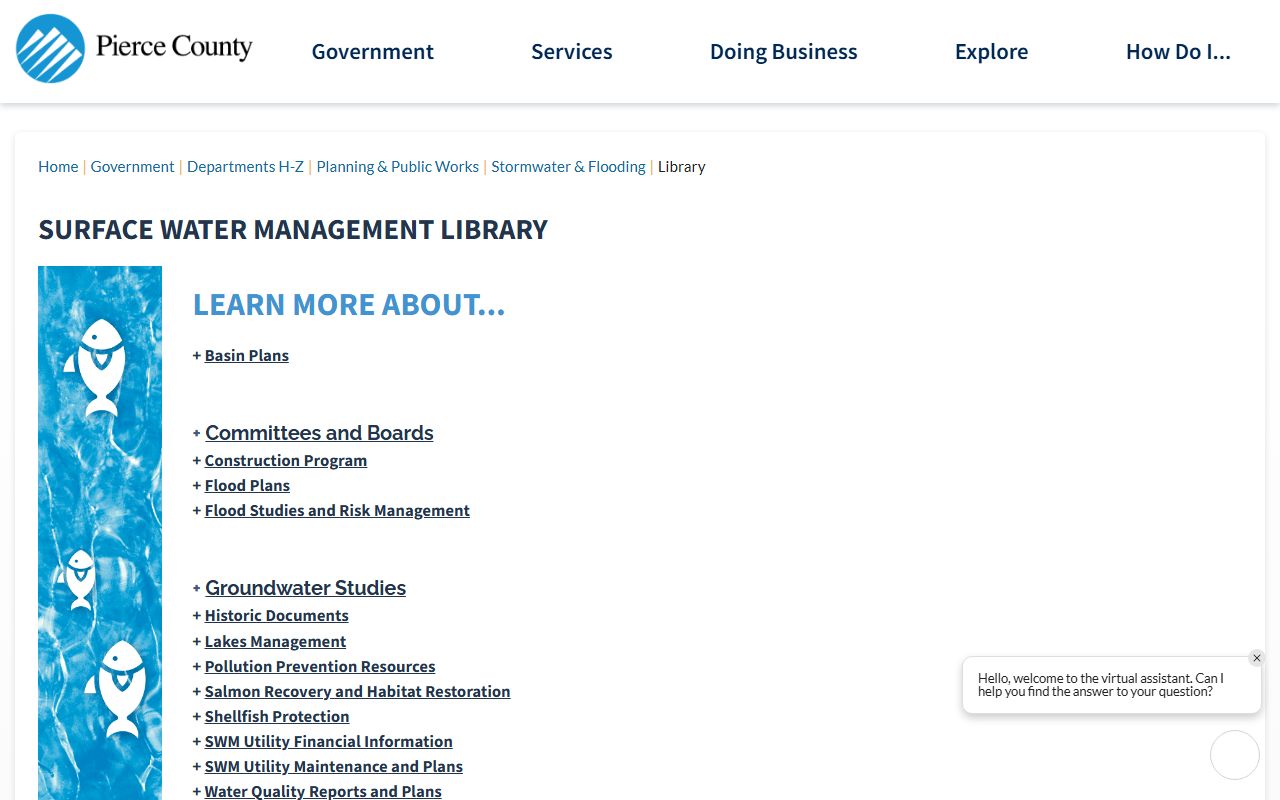Open the Doing Business menu
This screenshot has width=1280, height=800.
coord(783,52)
